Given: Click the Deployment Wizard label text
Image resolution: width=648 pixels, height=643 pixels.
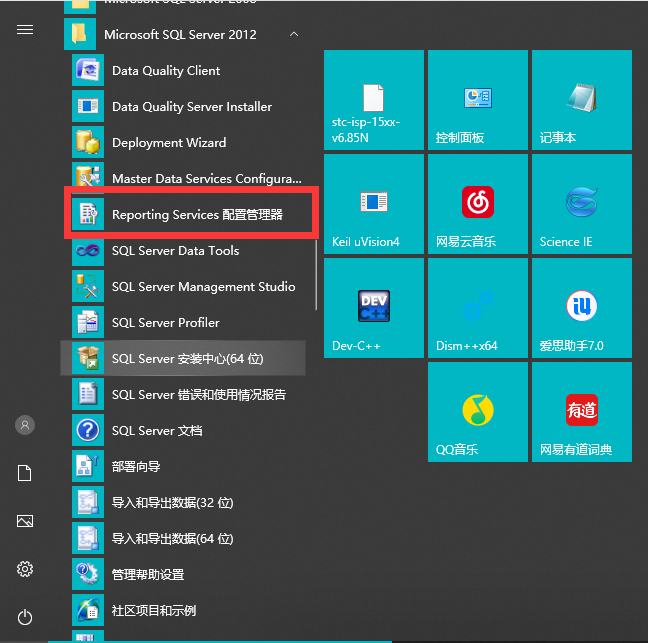Looking at the screenshot, I should 169,143.
